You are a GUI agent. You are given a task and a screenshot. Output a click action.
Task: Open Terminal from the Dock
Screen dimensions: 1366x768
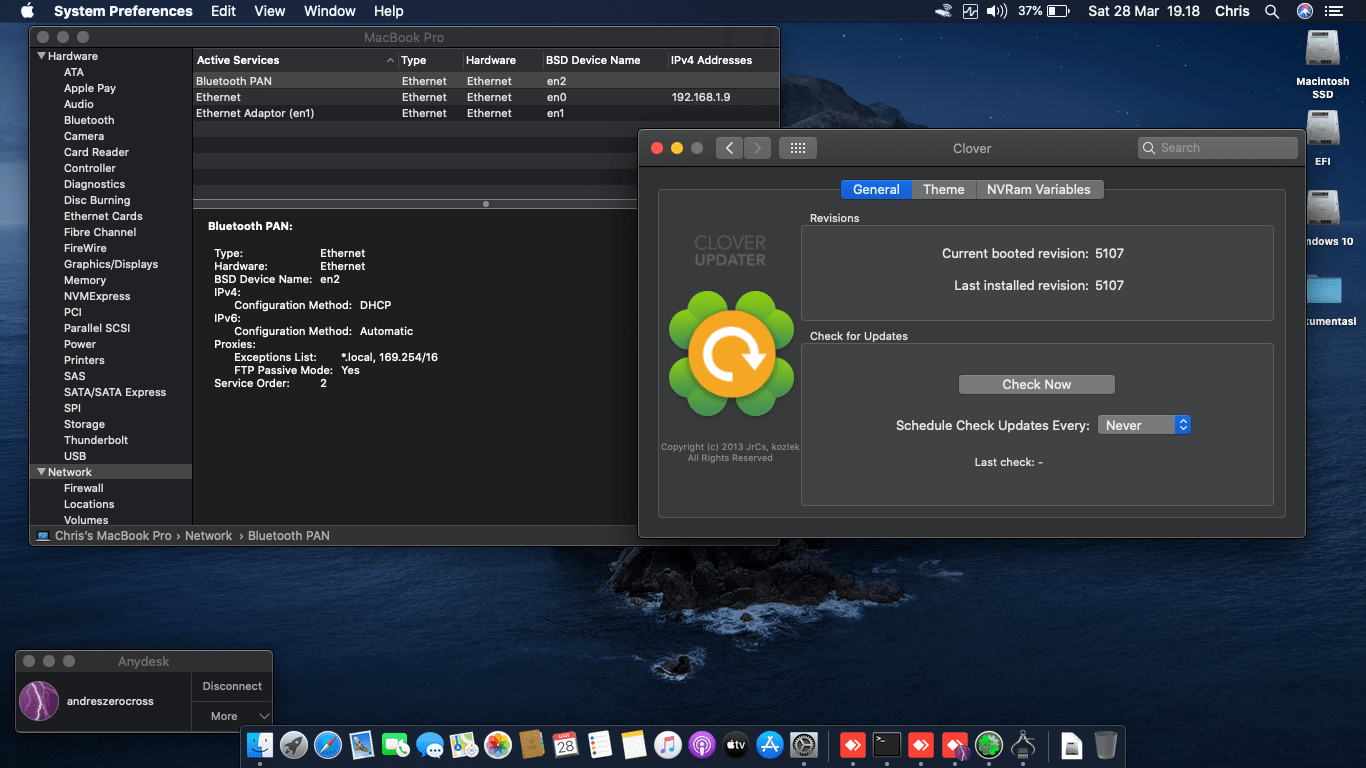[886, 745]
